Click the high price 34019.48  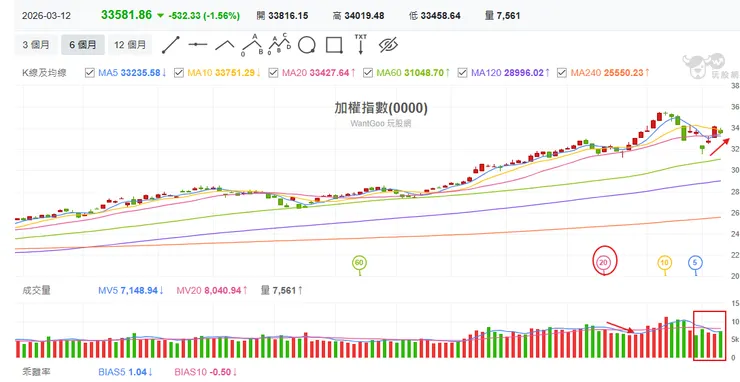(364, 16)
